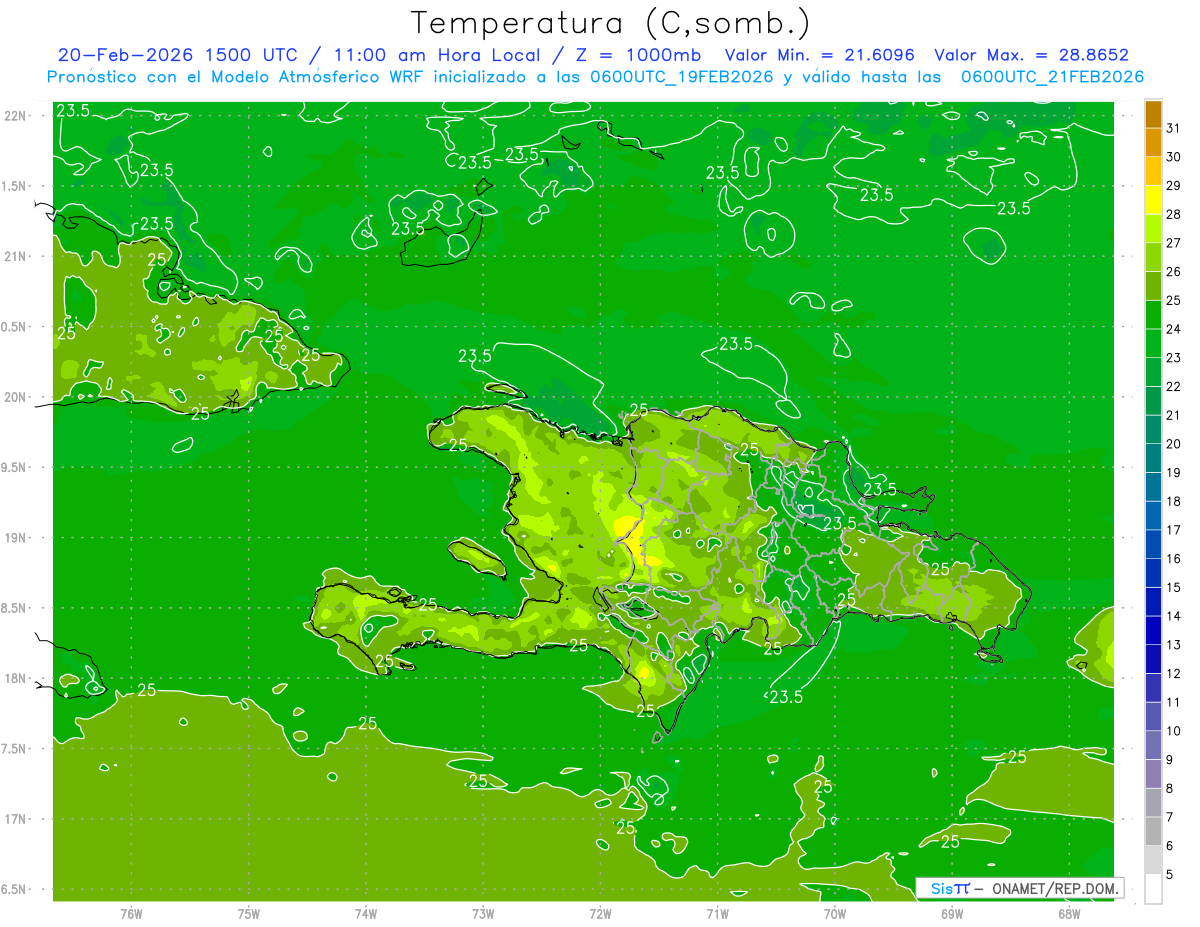Image resolution: width=1200 pixels, height=927 pixels.
Task: Pick the gray swatch between 6 and 7
Action: pos(1153,831)
